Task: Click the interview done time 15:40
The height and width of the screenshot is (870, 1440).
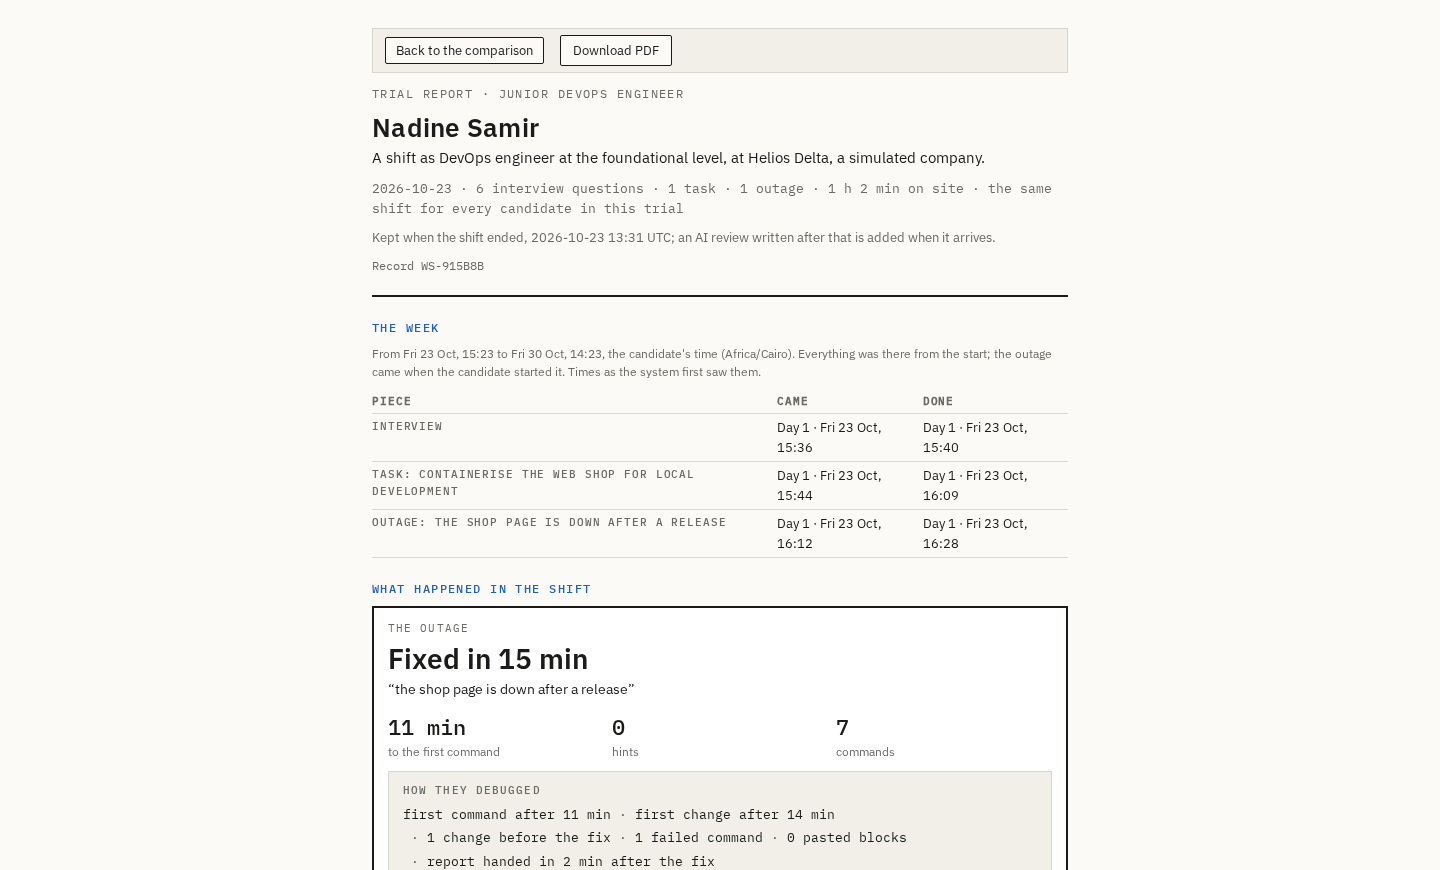Action: pyautogui.click(x=975, y=437)
